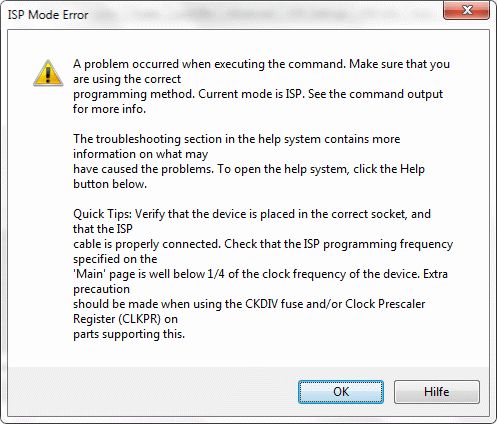Viewport: 497px width, 424px height.
Task: Click the ISP Mode Error title text
Action: [48, 15]
